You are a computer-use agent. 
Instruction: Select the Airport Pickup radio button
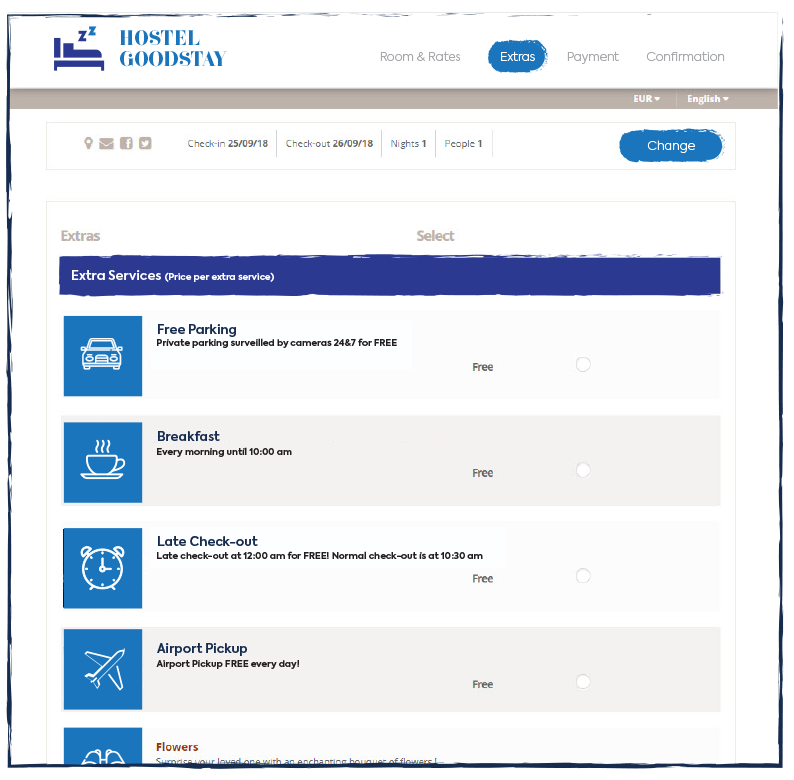pyautogui.click(x=583, y=682)
